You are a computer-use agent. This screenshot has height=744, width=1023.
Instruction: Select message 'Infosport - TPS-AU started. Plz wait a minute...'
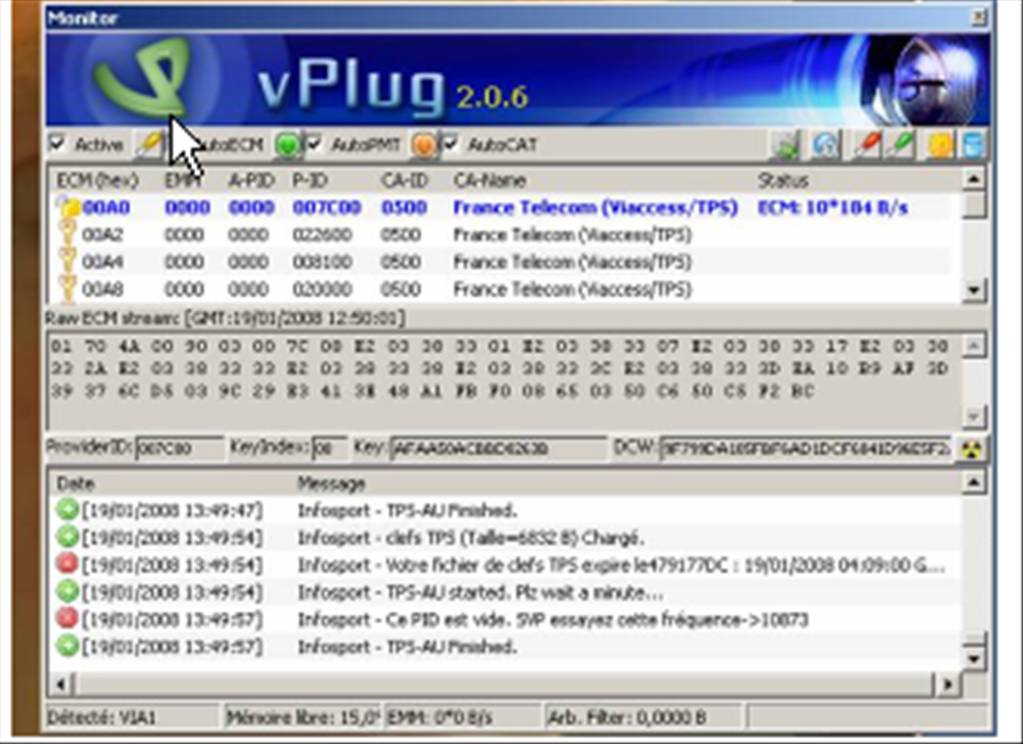(x=481, y=592)
